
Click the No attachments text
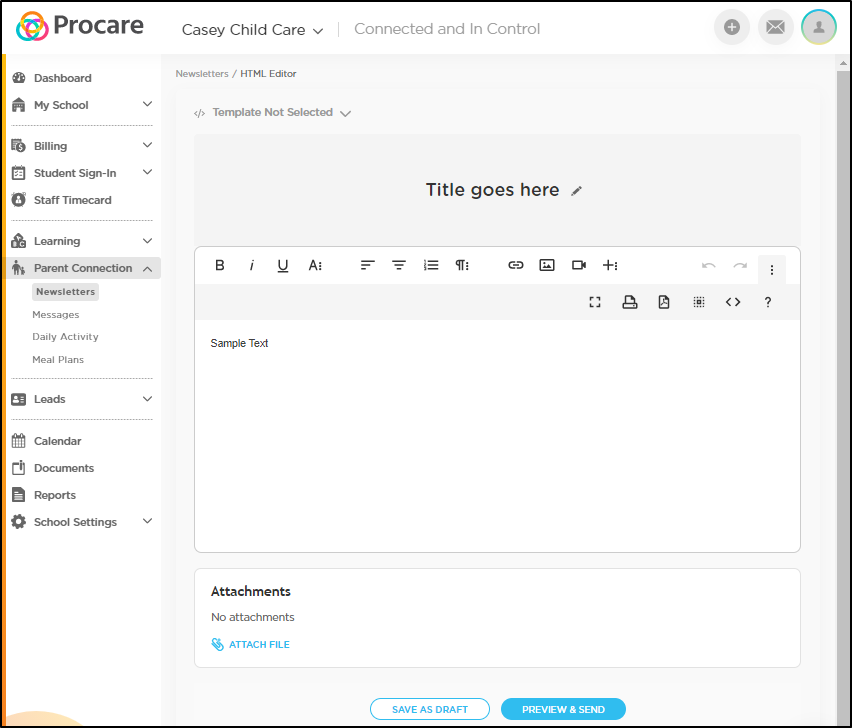pyautogui.click(x=253, y=617)
